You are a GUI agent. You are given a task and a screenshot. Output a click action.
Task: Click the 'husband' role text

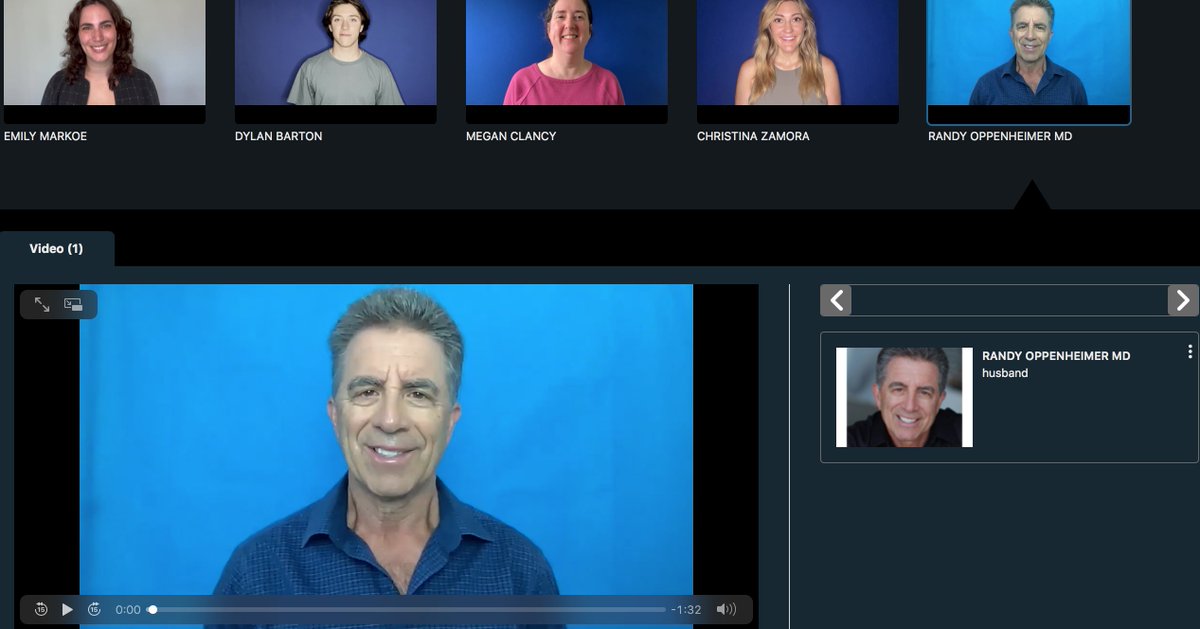(x=1005, y=373)
